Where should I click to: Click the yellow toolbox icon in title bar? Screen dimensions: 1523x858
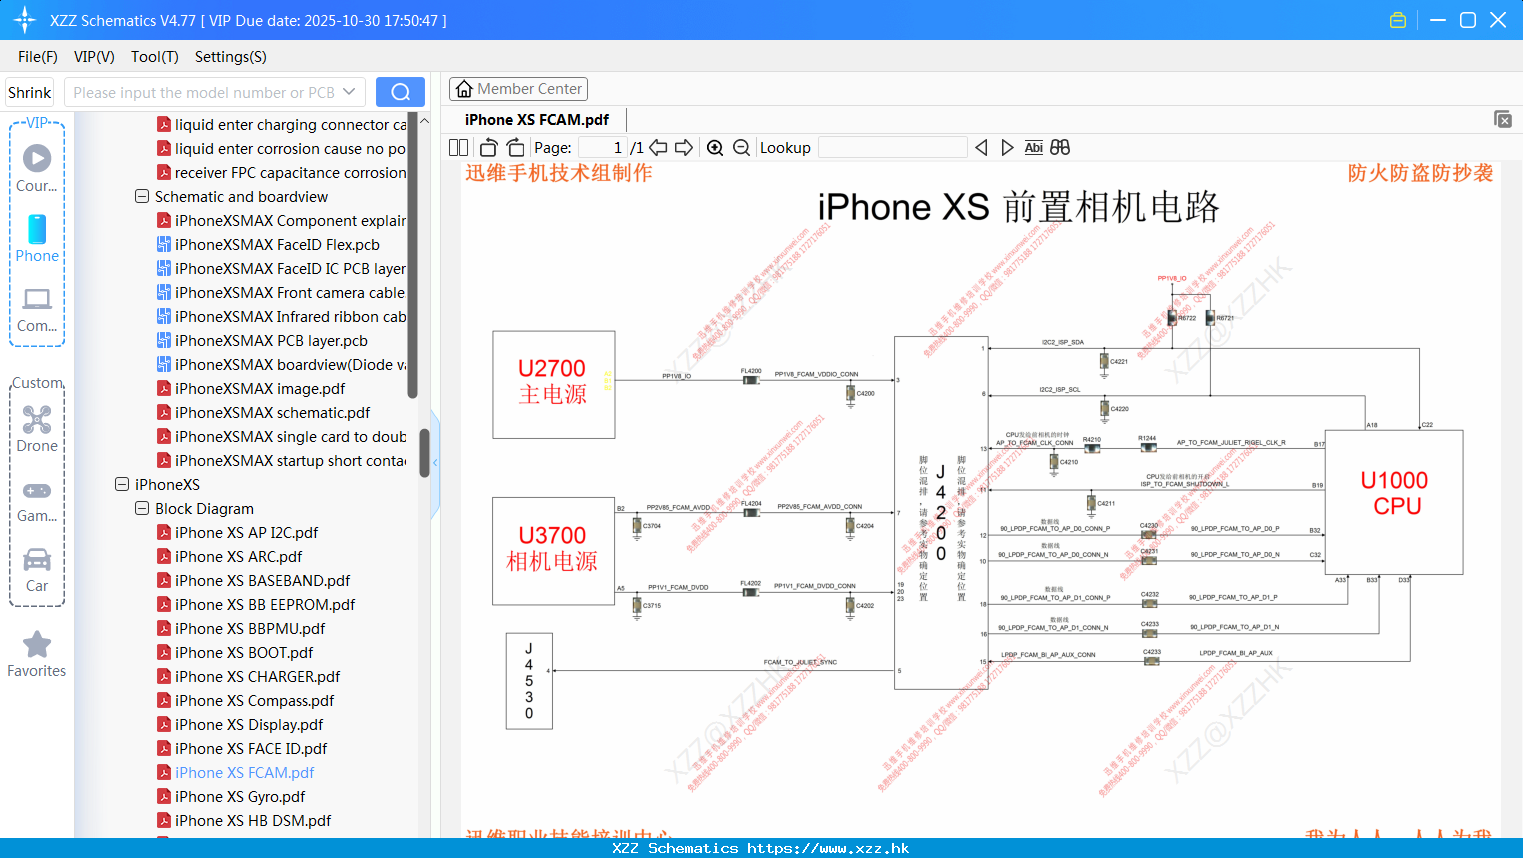coord(1398,20)
